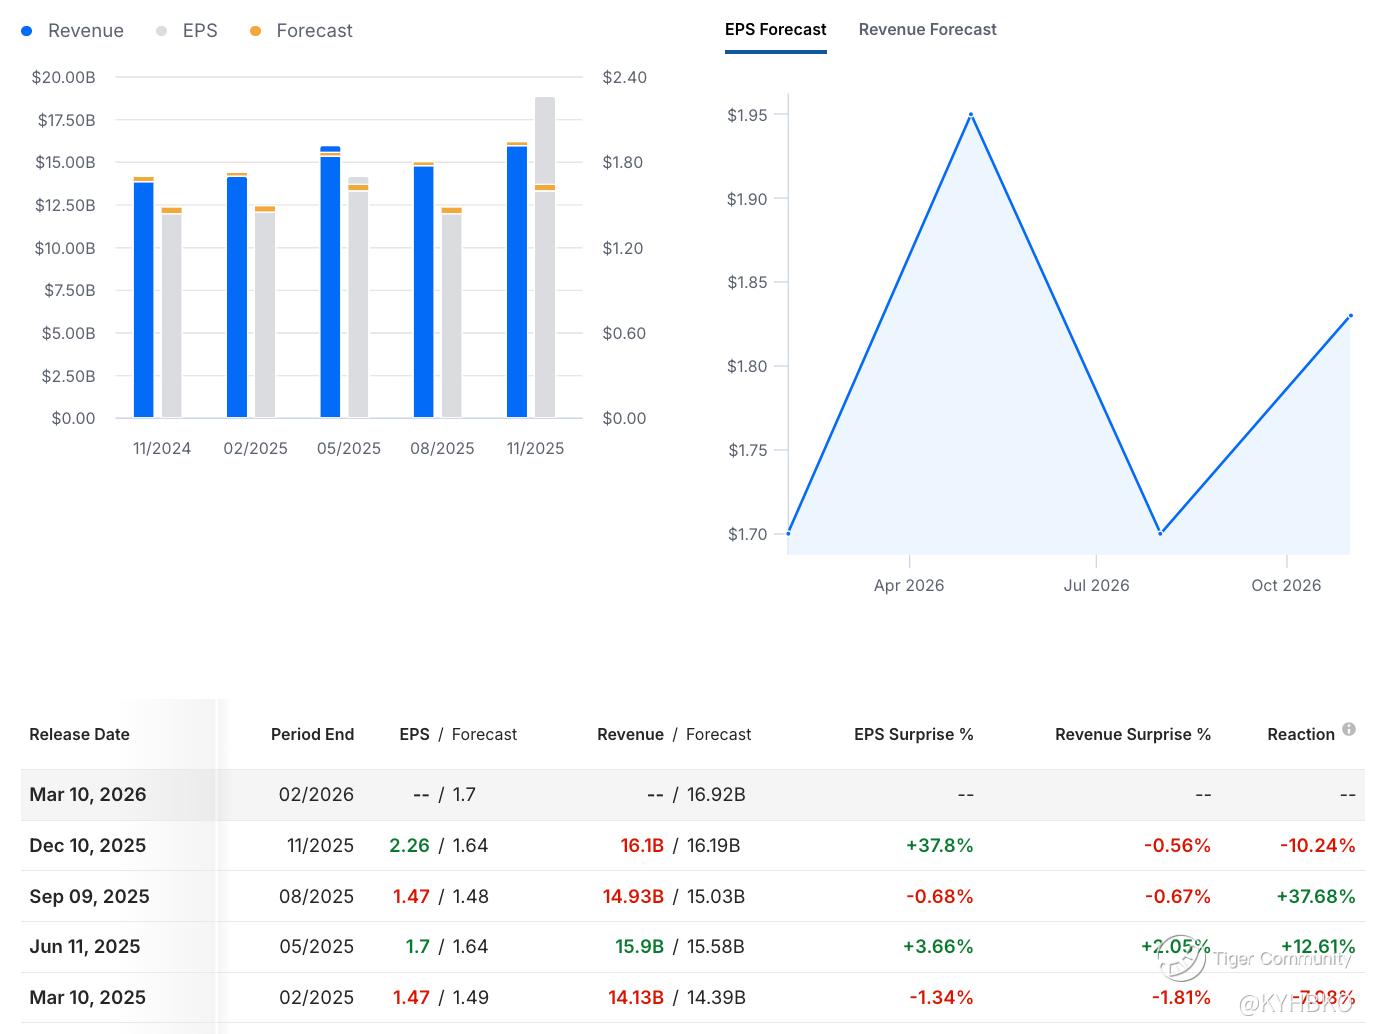This screenshot has width=1380, height=1034.
Task: Click the Release Date column header
Action: pos(80,734)
